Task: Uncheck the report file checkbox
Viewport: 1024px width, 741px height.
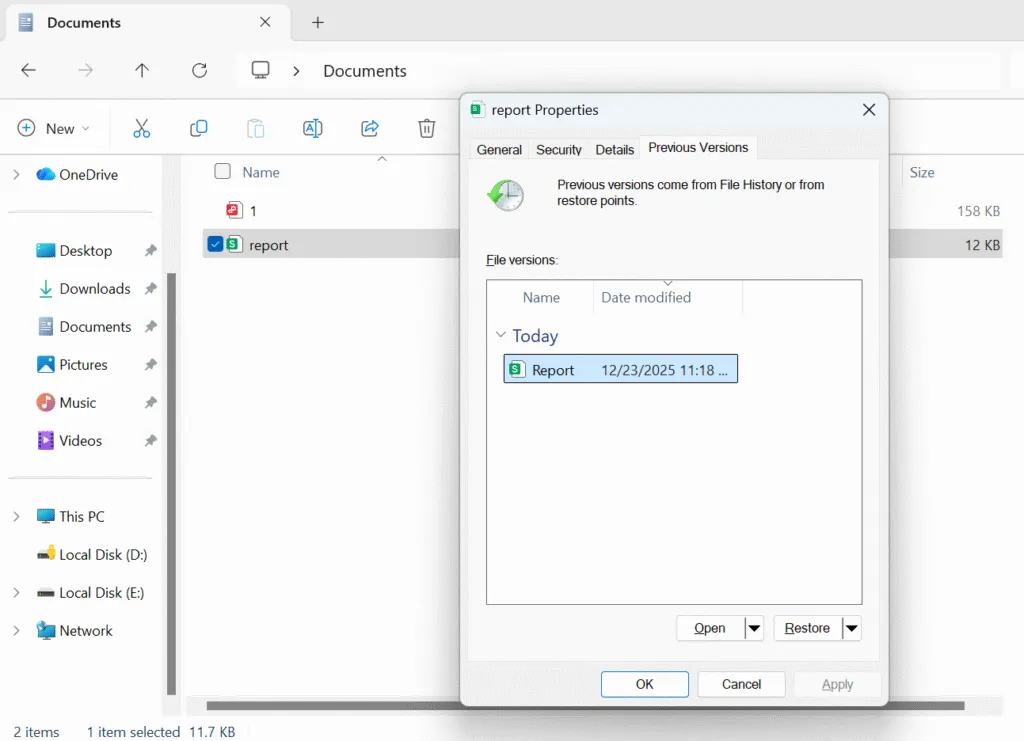Action: click(215, 244)
